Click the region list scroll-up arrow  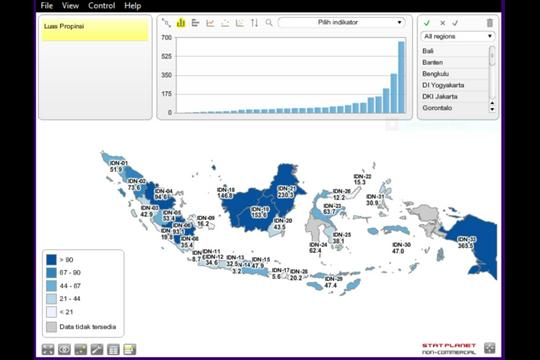pos(492,103)
